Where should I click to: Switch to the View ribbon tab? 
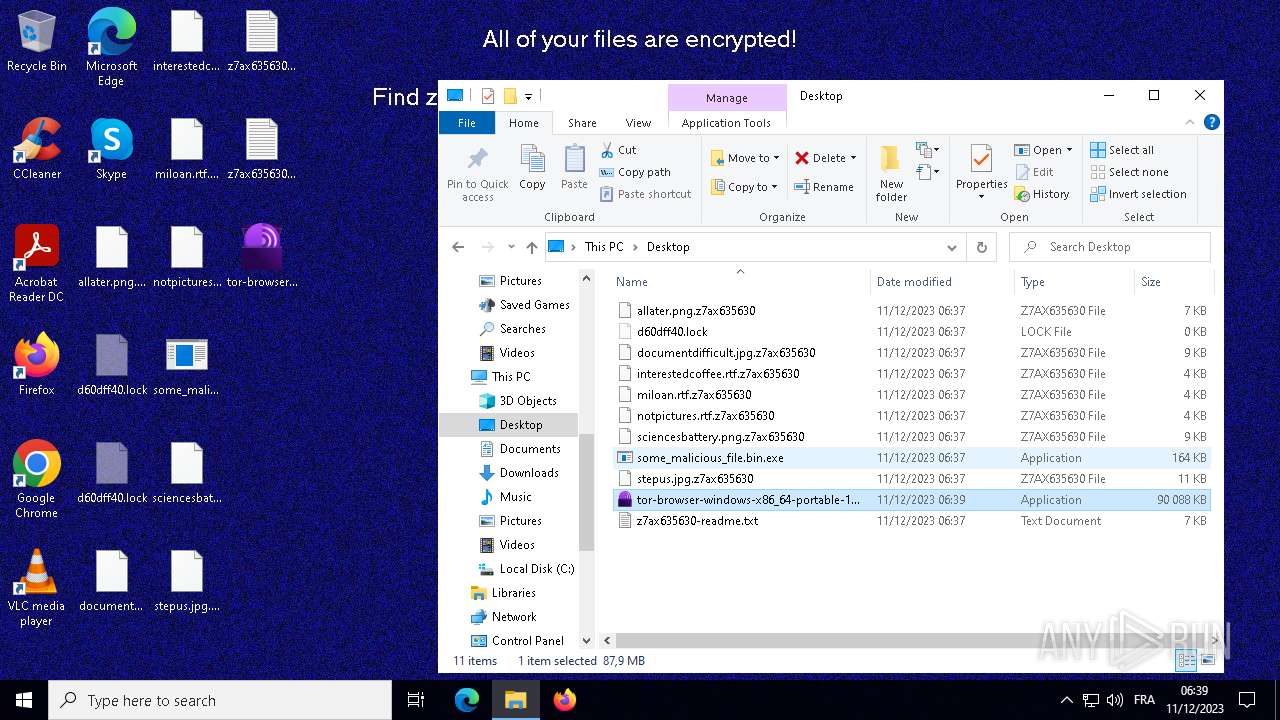click(x=638, y=123)
